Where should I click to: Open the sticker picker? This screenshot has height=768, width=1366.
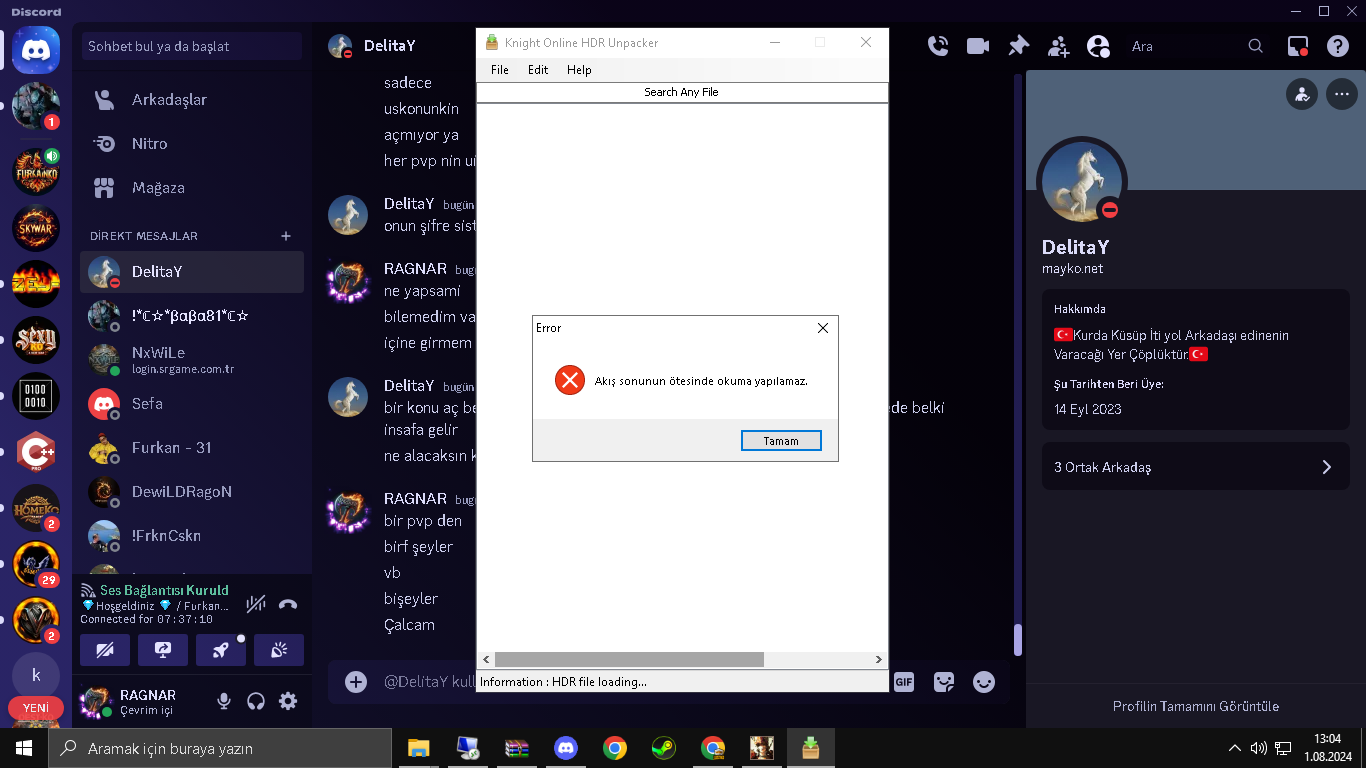click(944, 682)
